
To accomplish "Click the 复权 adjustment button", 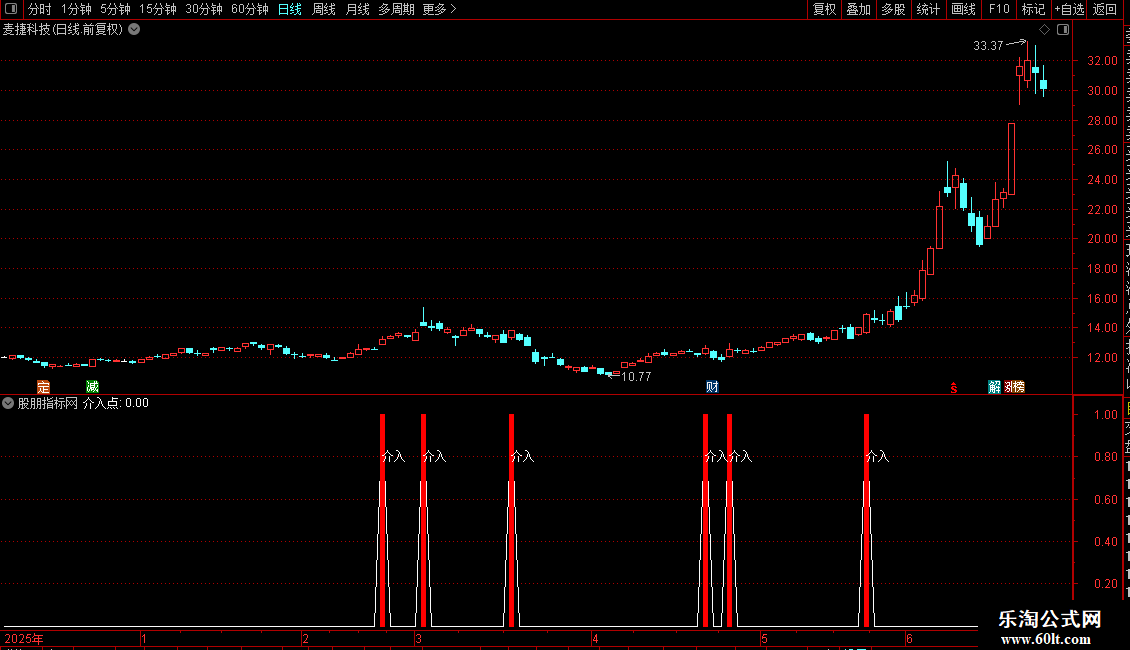I will point(824,9).
